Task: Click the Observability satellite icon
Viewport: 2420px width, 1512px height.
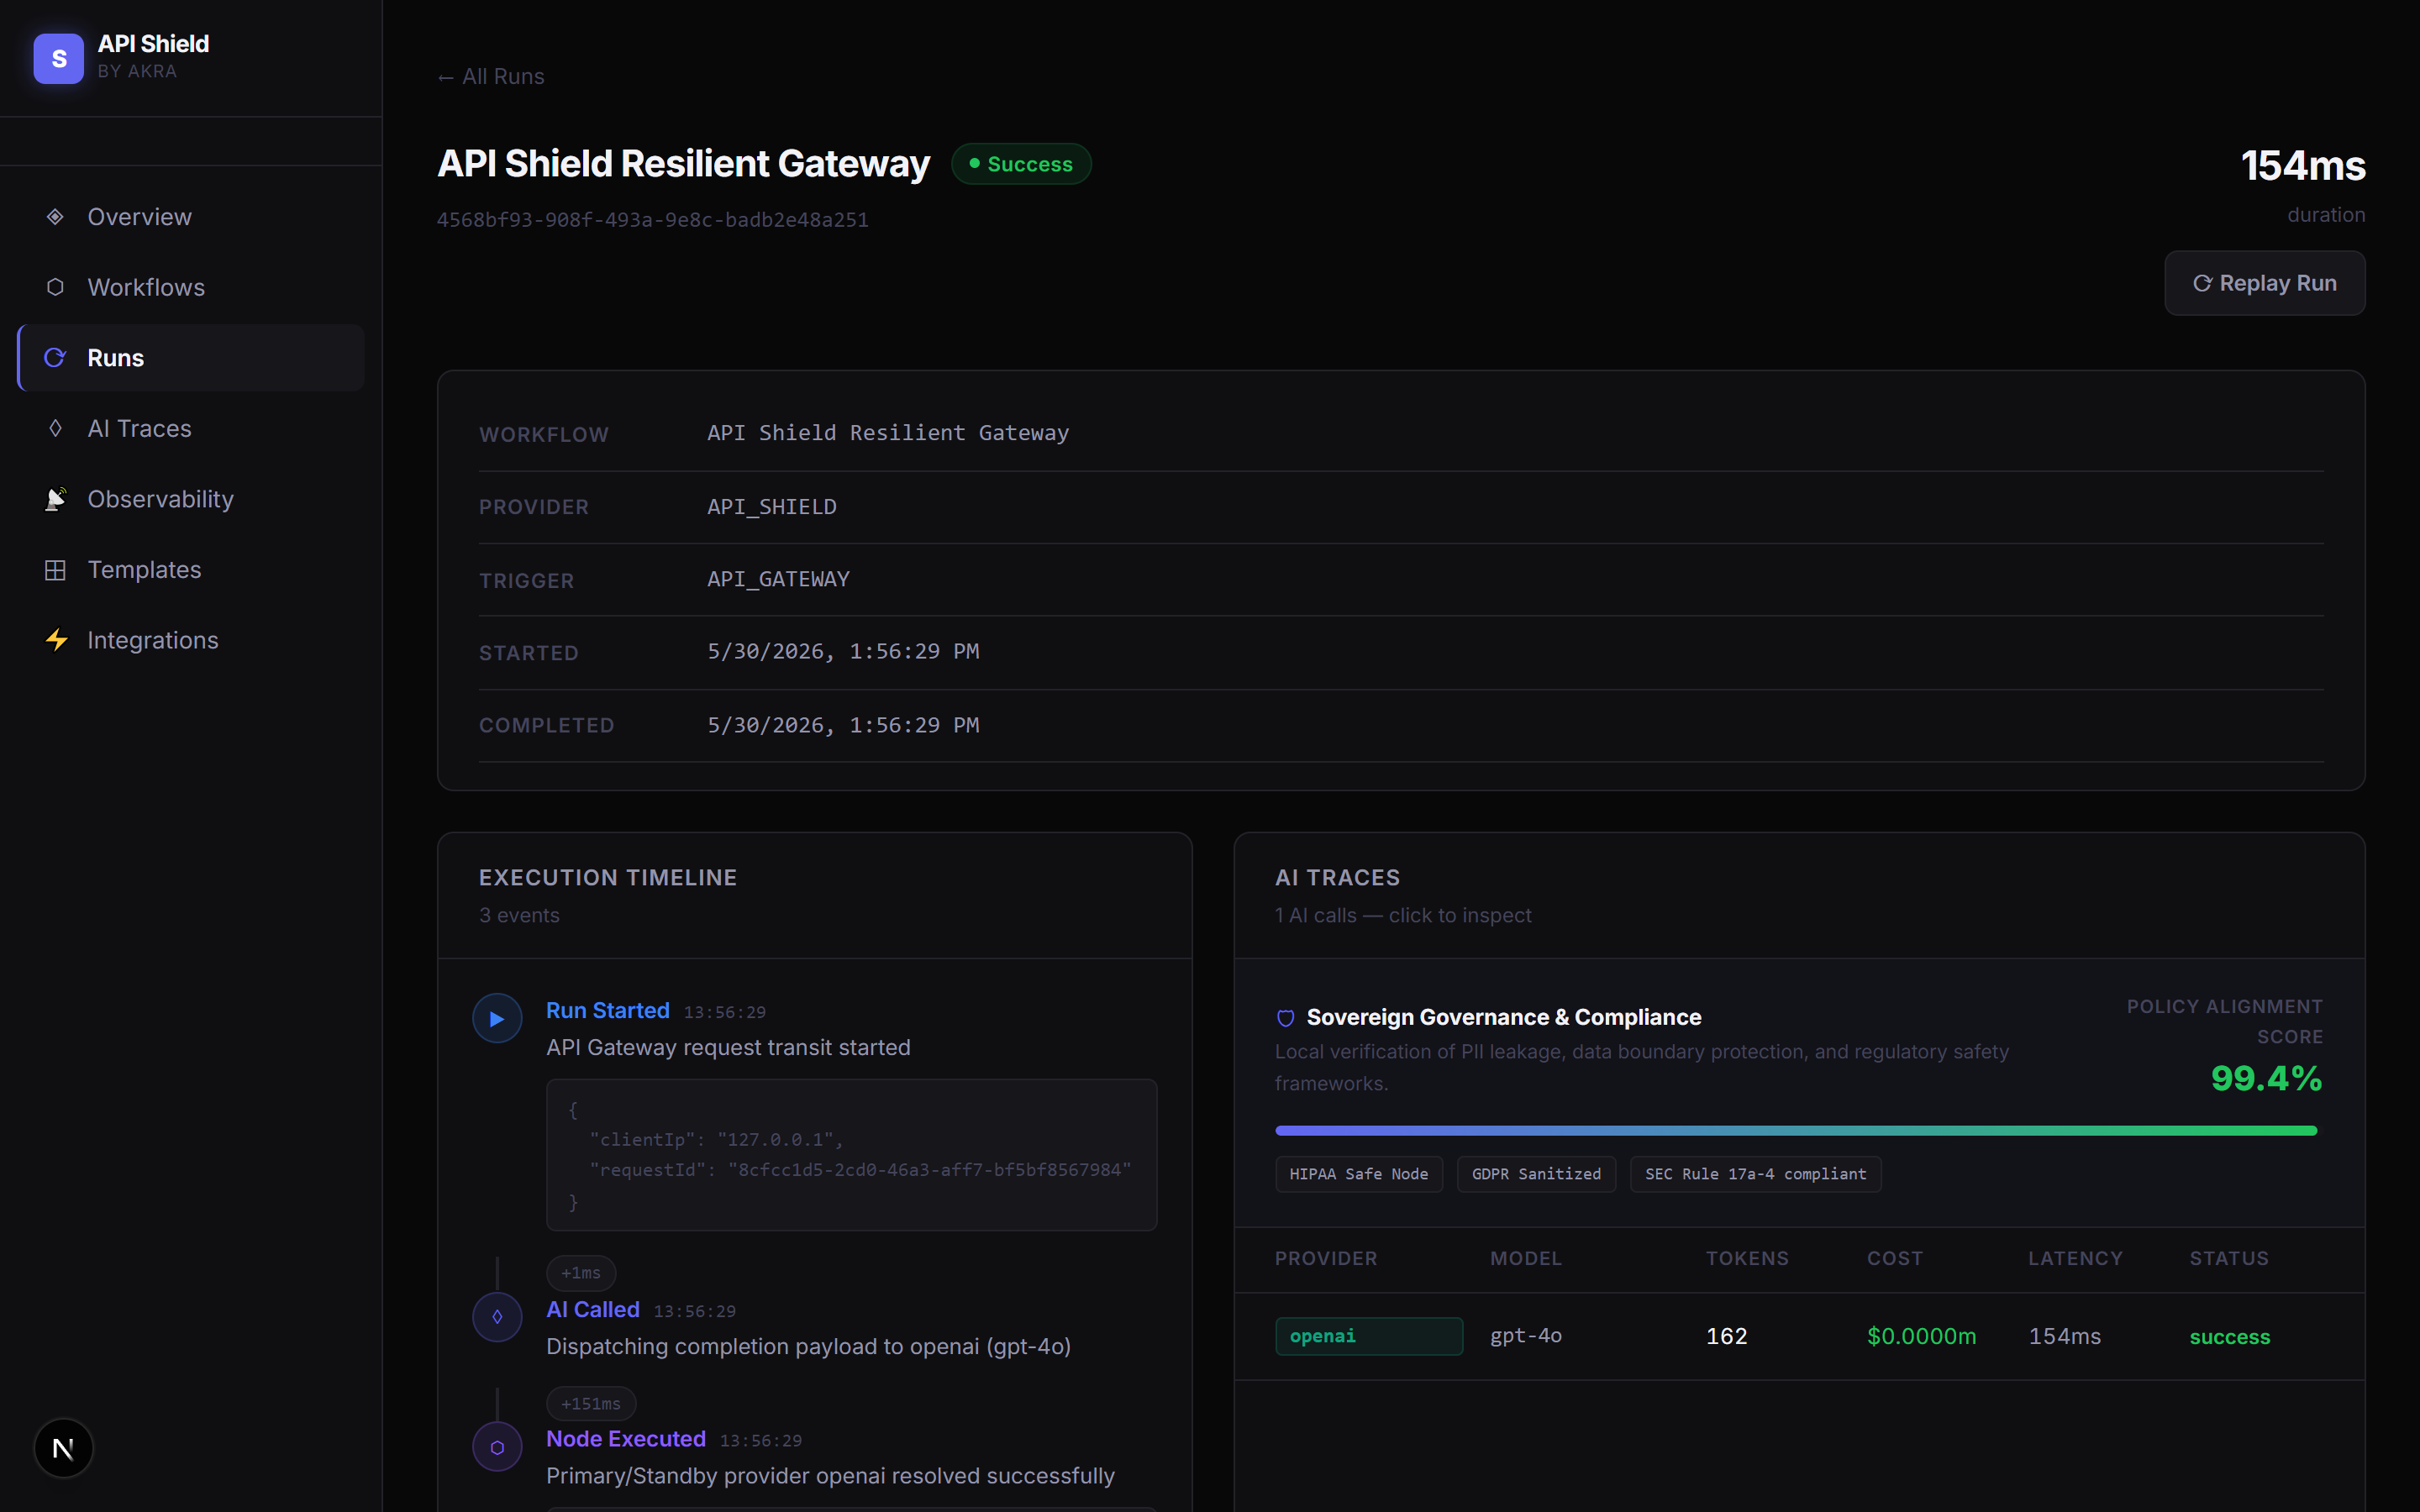Action: [x=56, y=499]
